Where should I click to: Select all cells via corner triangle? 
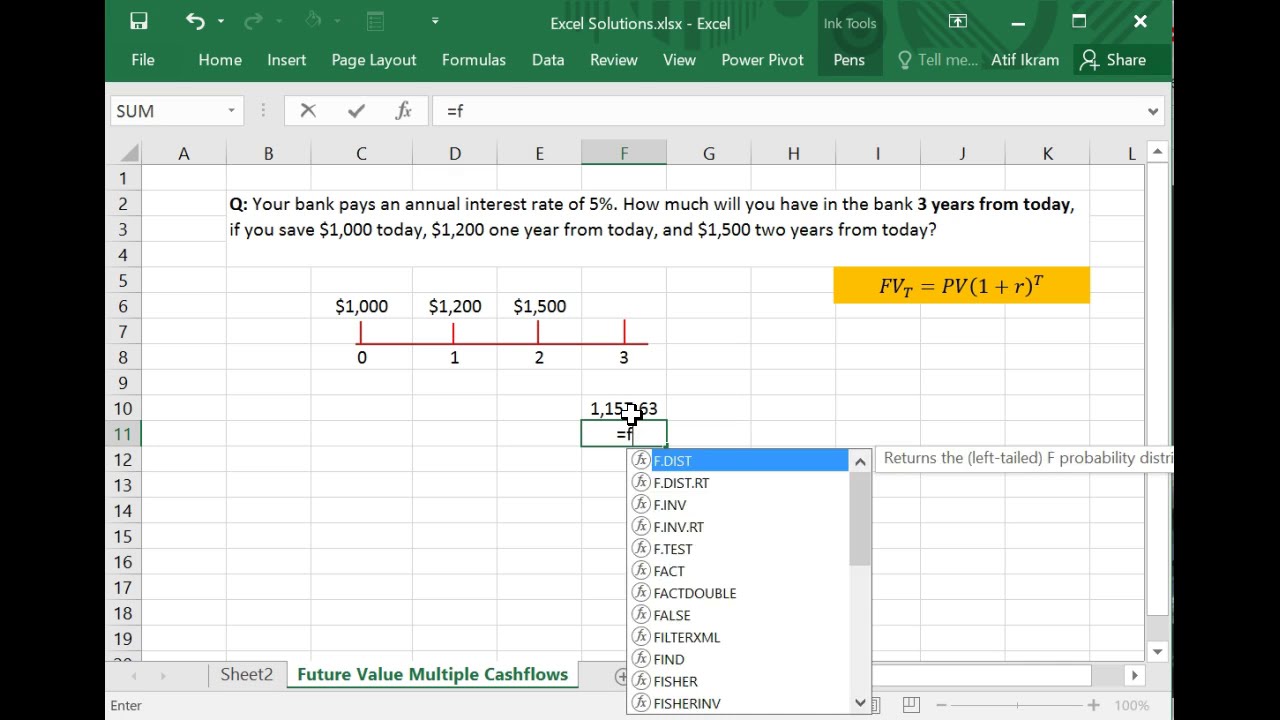pos(129,153)
